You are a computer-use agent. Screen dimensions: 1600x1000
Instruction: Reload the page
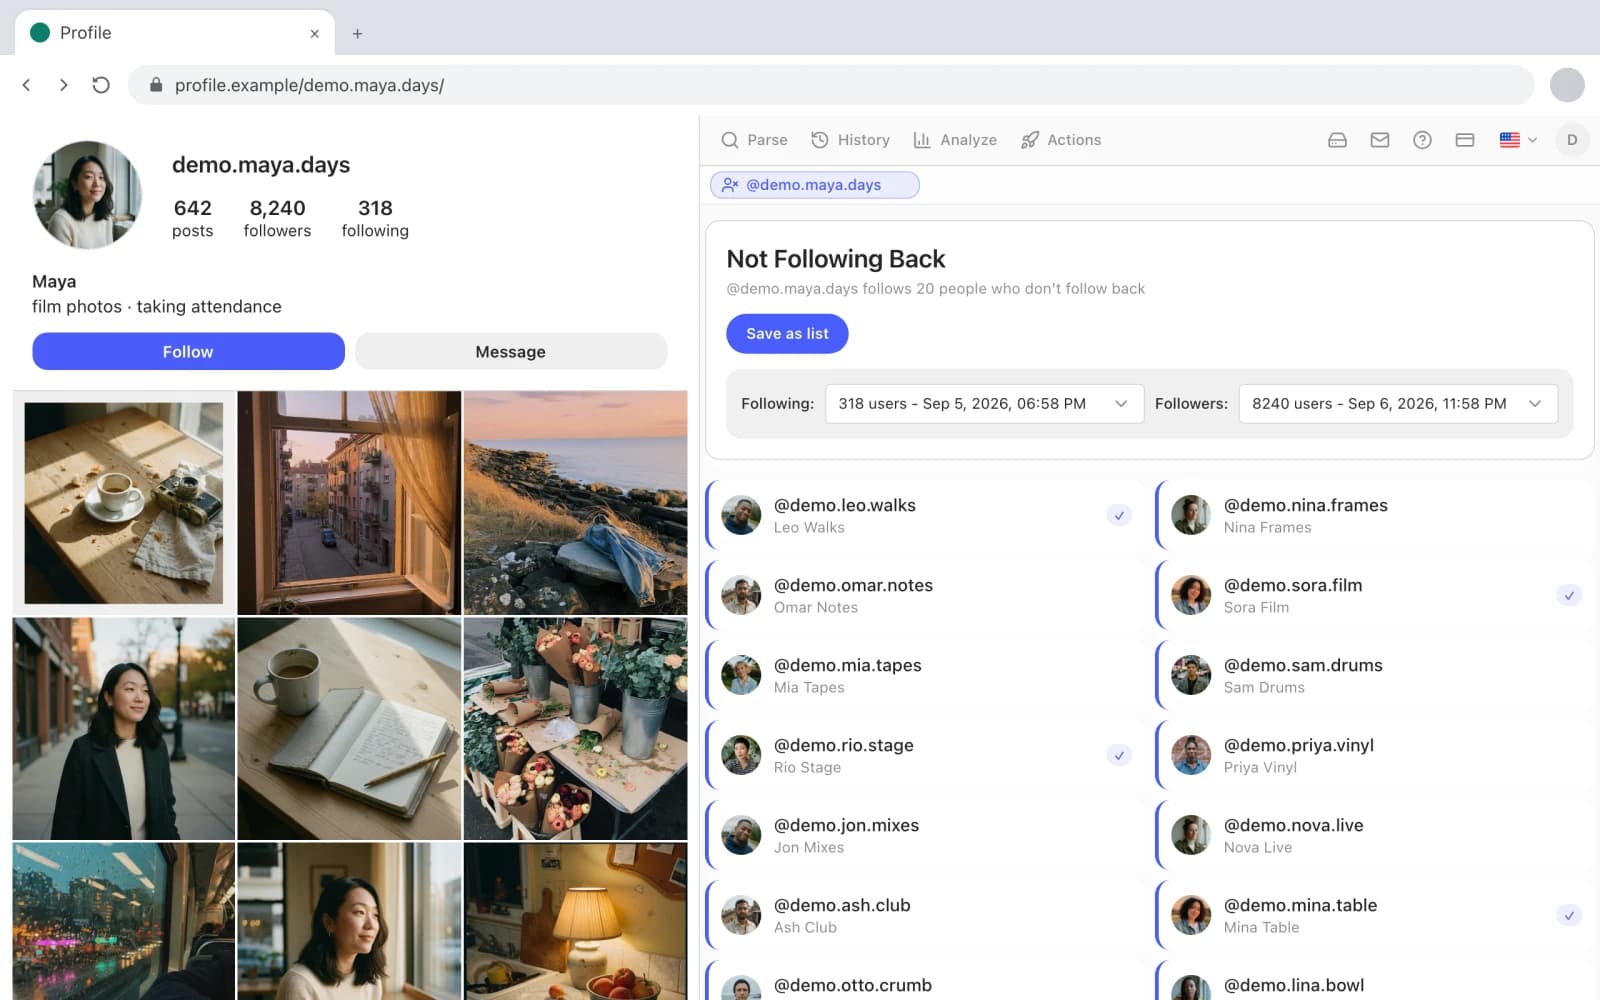click(100, 85)
